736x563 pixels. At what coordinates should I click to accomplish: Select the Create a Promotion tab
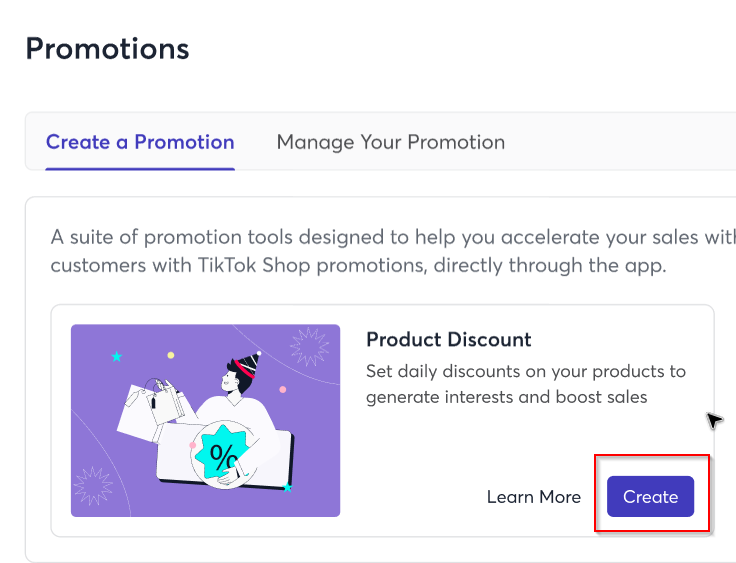(140, 142)
